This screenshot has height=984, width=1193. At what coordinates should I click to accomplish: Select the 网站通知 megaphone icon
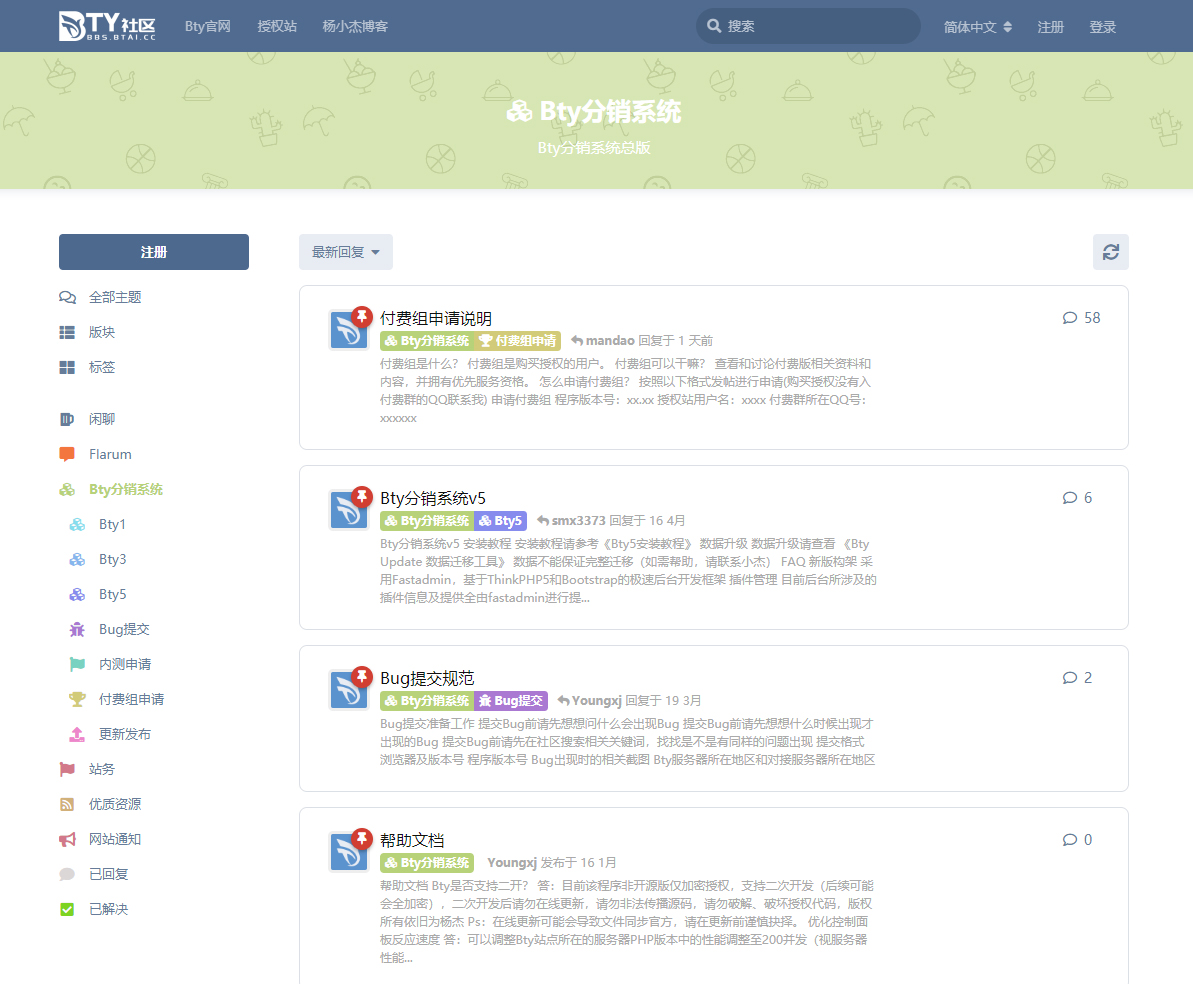tap(67, 839)
